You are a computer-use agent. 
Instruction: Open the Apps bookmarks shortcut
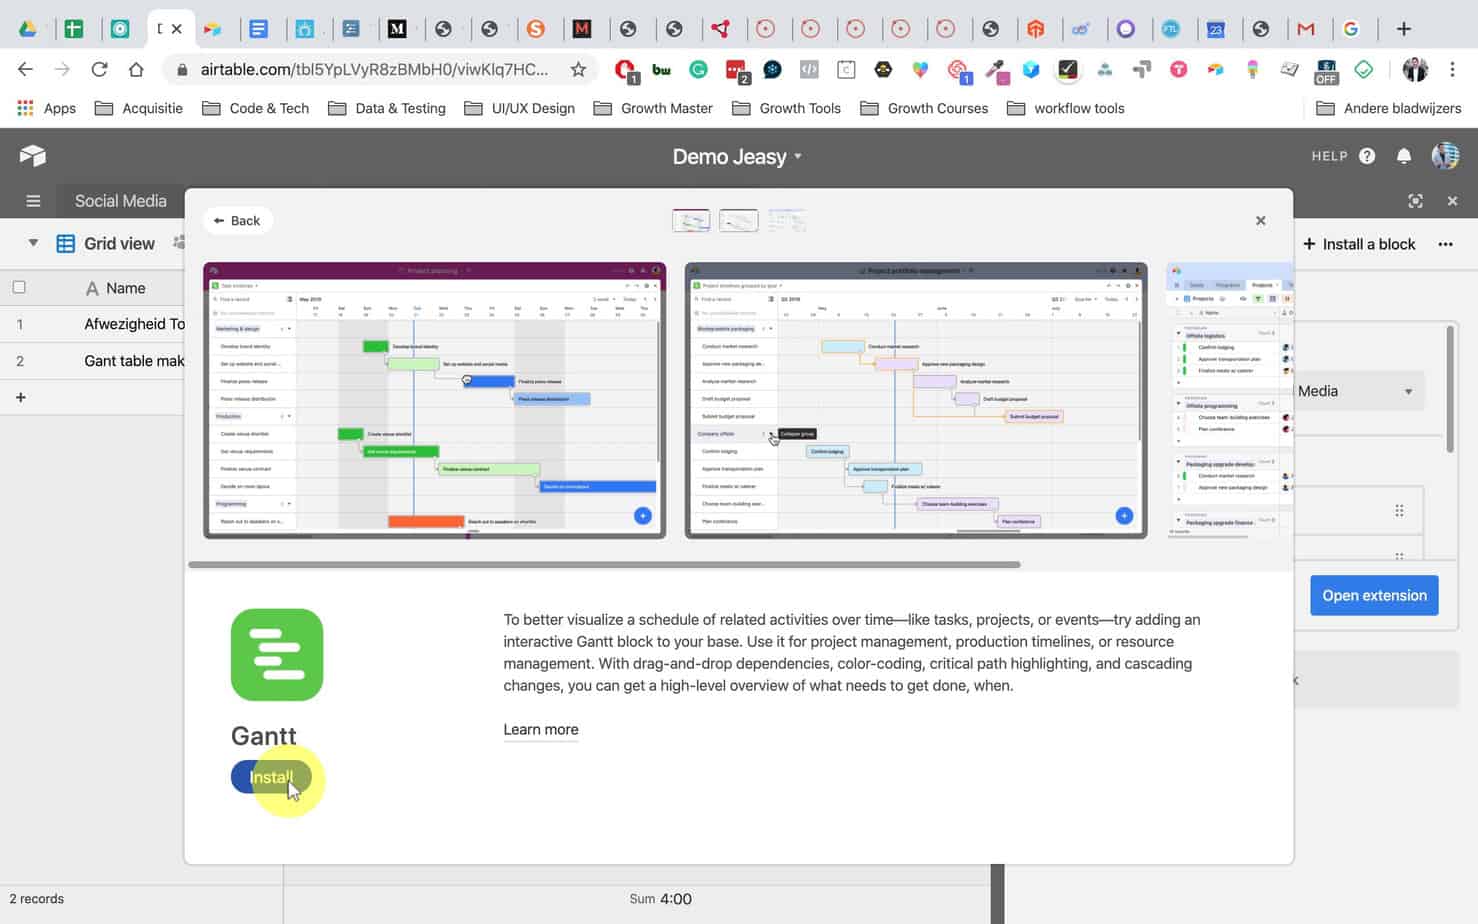(46, 108)
